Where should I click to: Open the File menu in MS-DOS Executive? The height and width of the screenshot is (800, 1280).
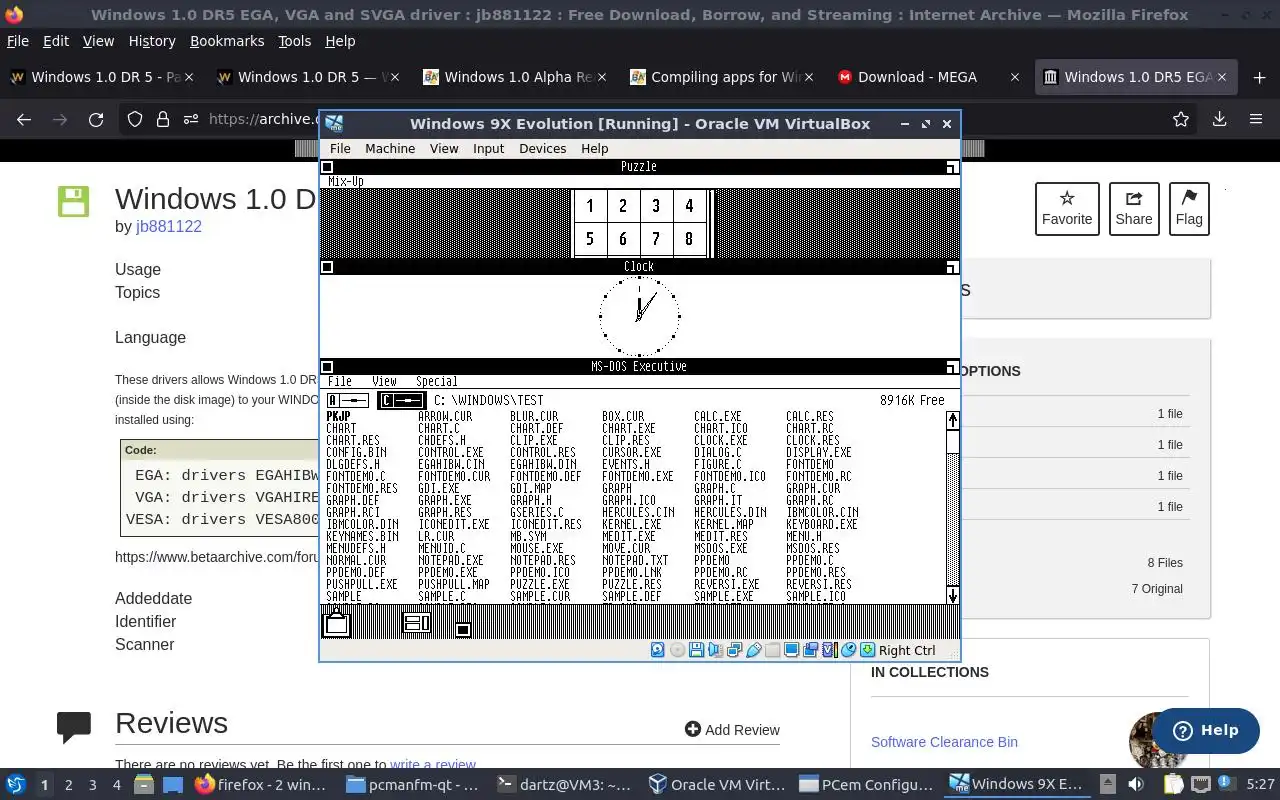340,381
